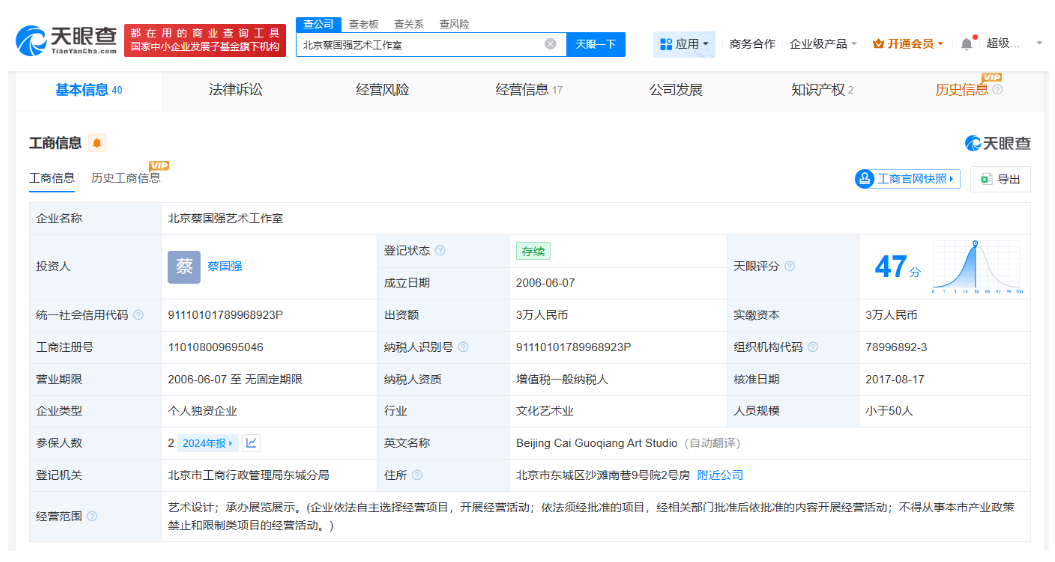
Task: Click the 历史信息 help icon
Action: pyautogui.click(x=997, y=90)
